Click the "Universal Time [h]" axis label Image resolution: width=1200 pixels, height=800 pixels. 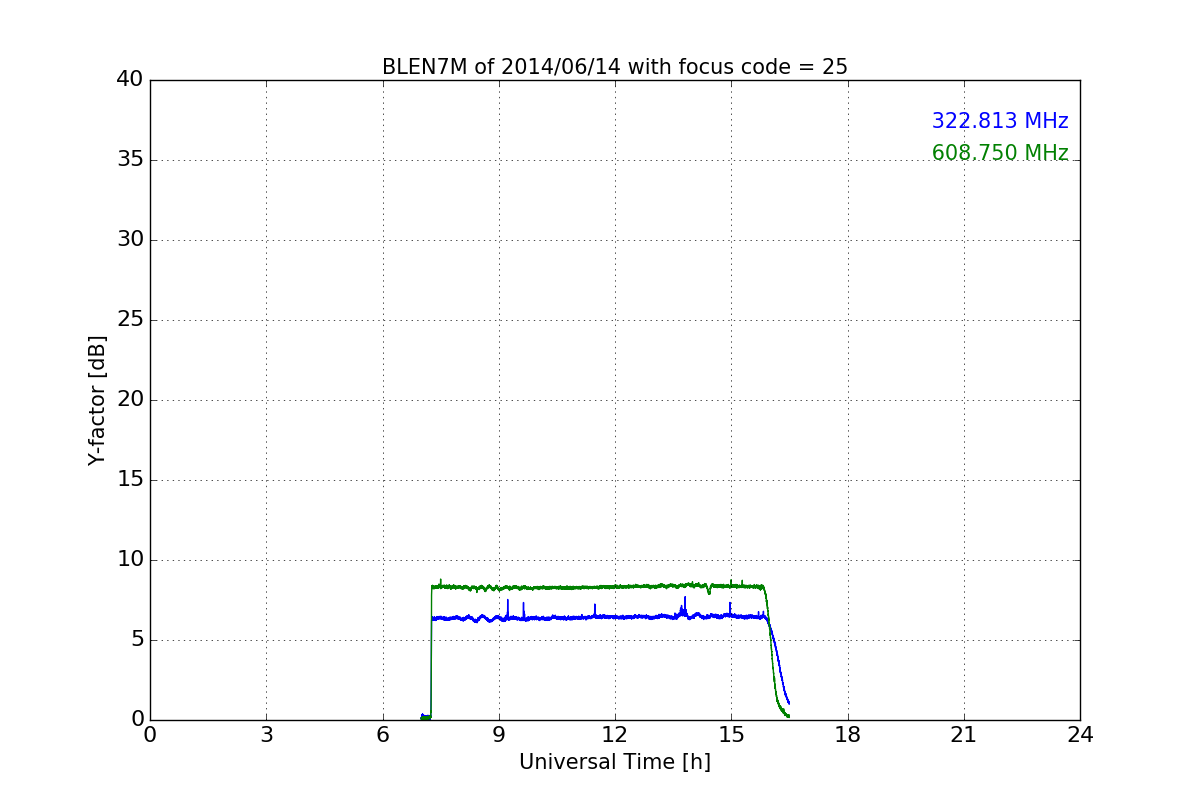614,762
